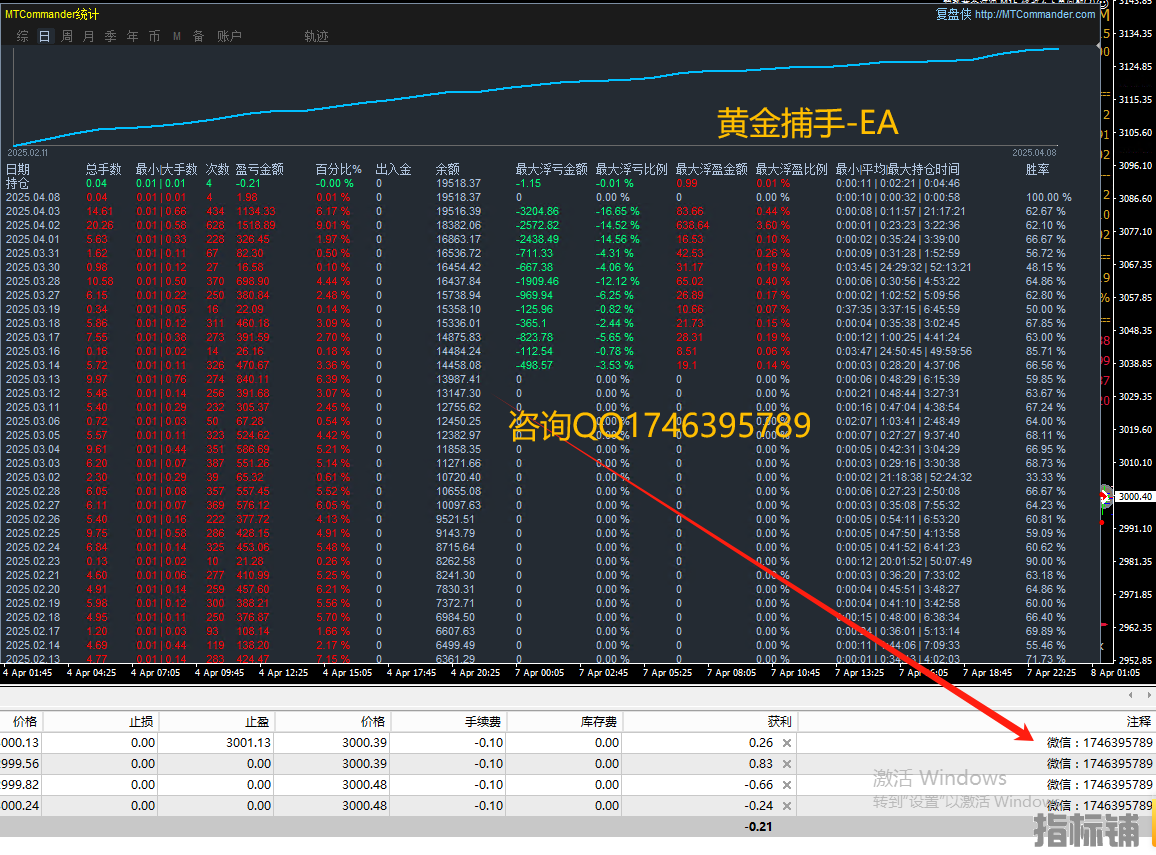The image size is (1156, 855).
Task: Close the order with profit 0.26
Action: click(x=787, y=743)
